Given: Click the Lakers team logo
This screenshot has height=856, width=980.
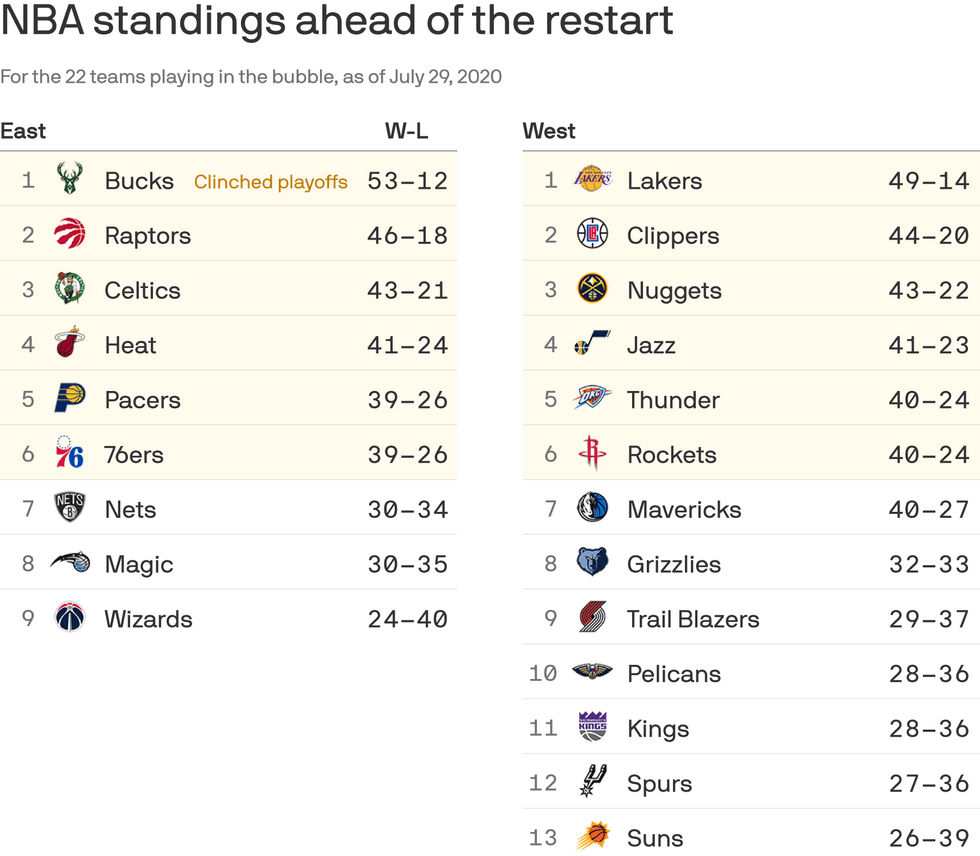Looking at the screenshot, I should tap(592, 180).
